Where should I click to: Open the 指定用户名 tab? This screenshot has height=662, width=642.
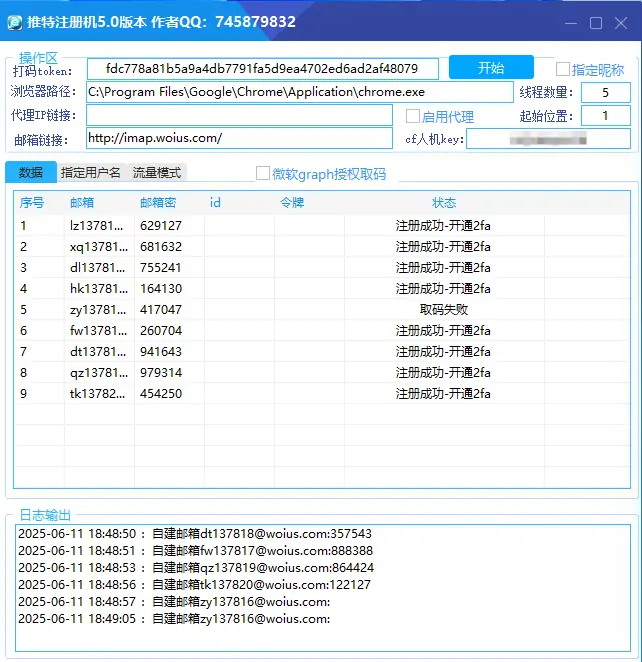coord(91,172)
